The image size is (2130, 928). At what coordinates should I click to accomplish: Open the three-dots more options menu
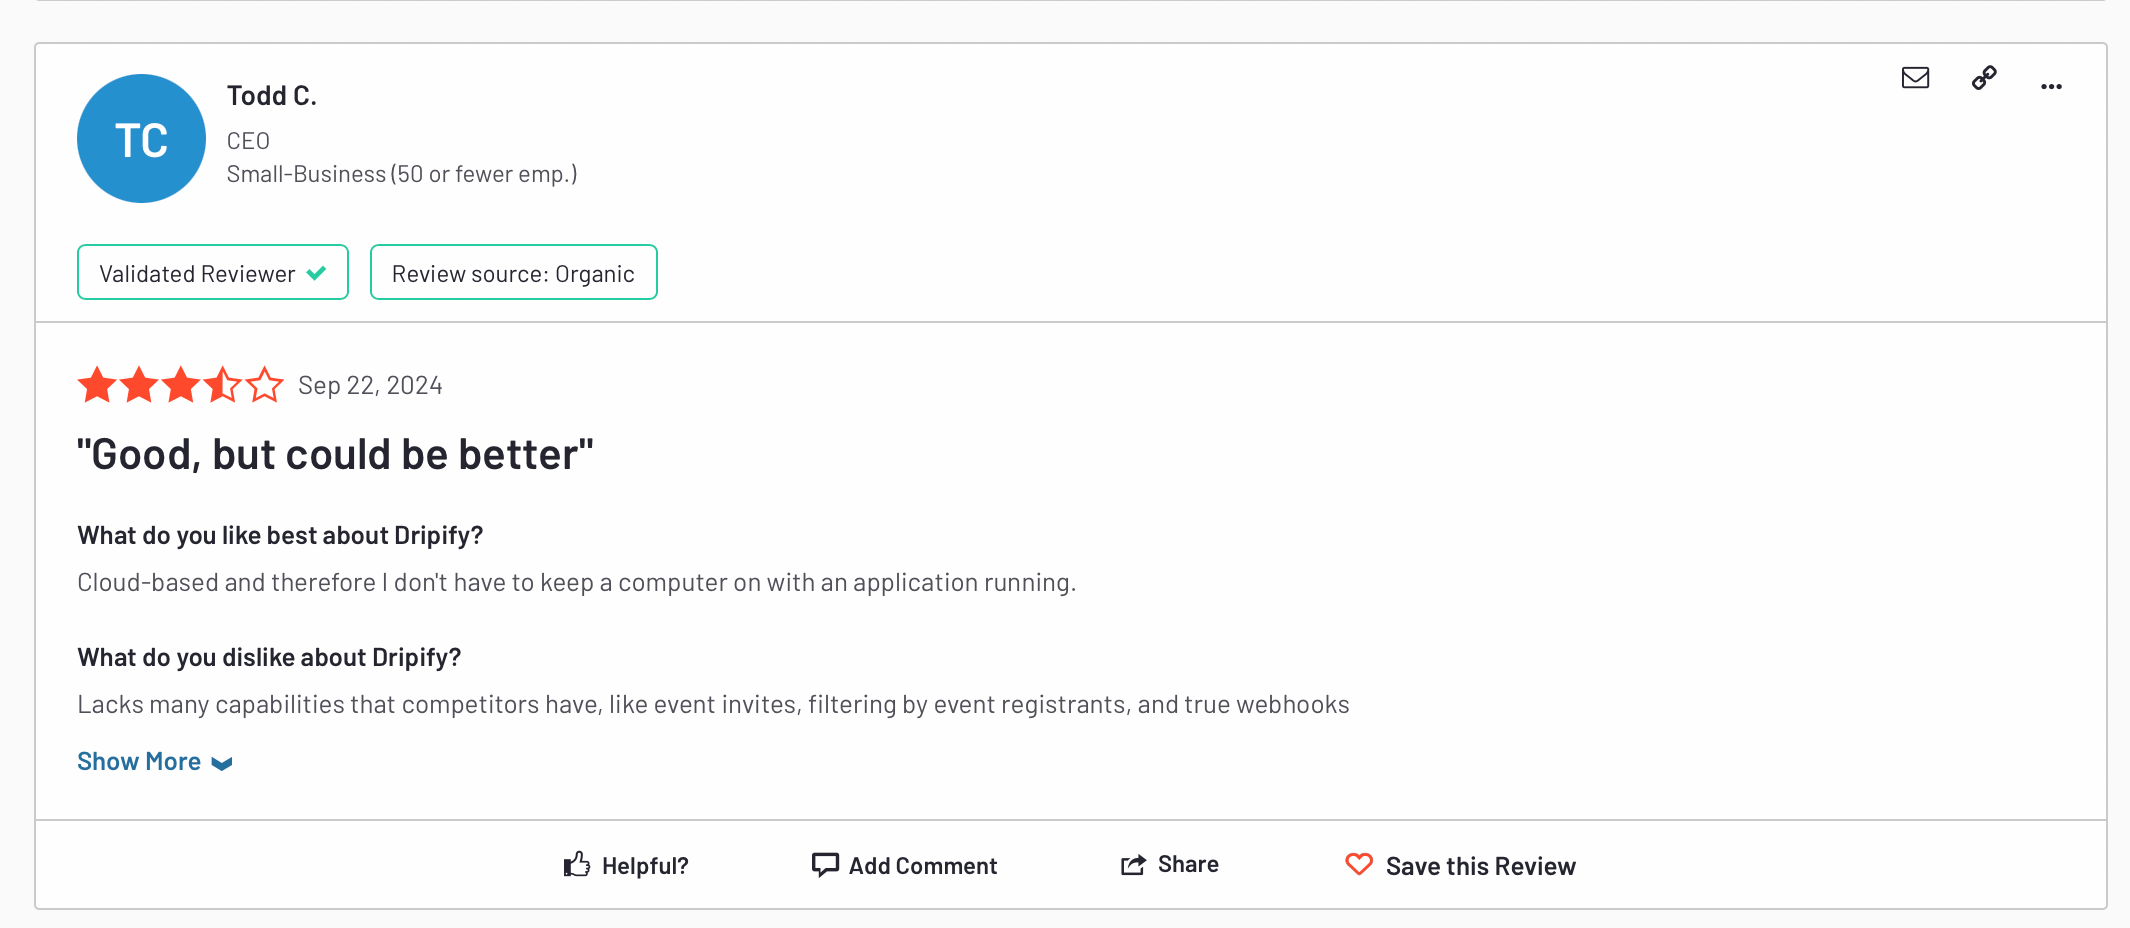pos(2051,87)
